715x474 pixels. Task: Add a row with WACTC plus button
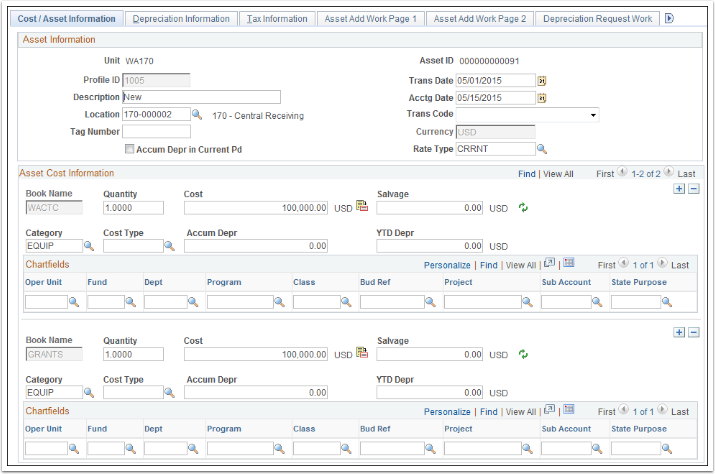pos(679,189)
